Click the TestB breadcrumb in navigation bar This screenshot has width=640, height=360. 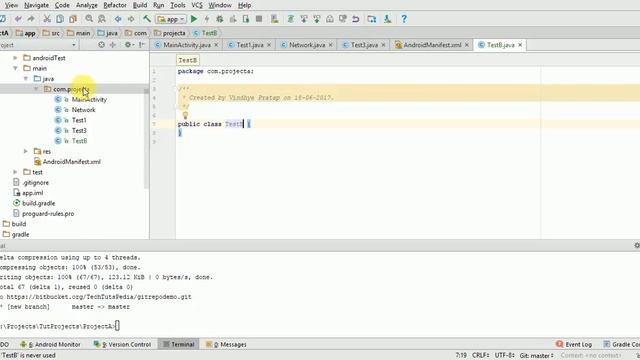[x=205, y=33]
